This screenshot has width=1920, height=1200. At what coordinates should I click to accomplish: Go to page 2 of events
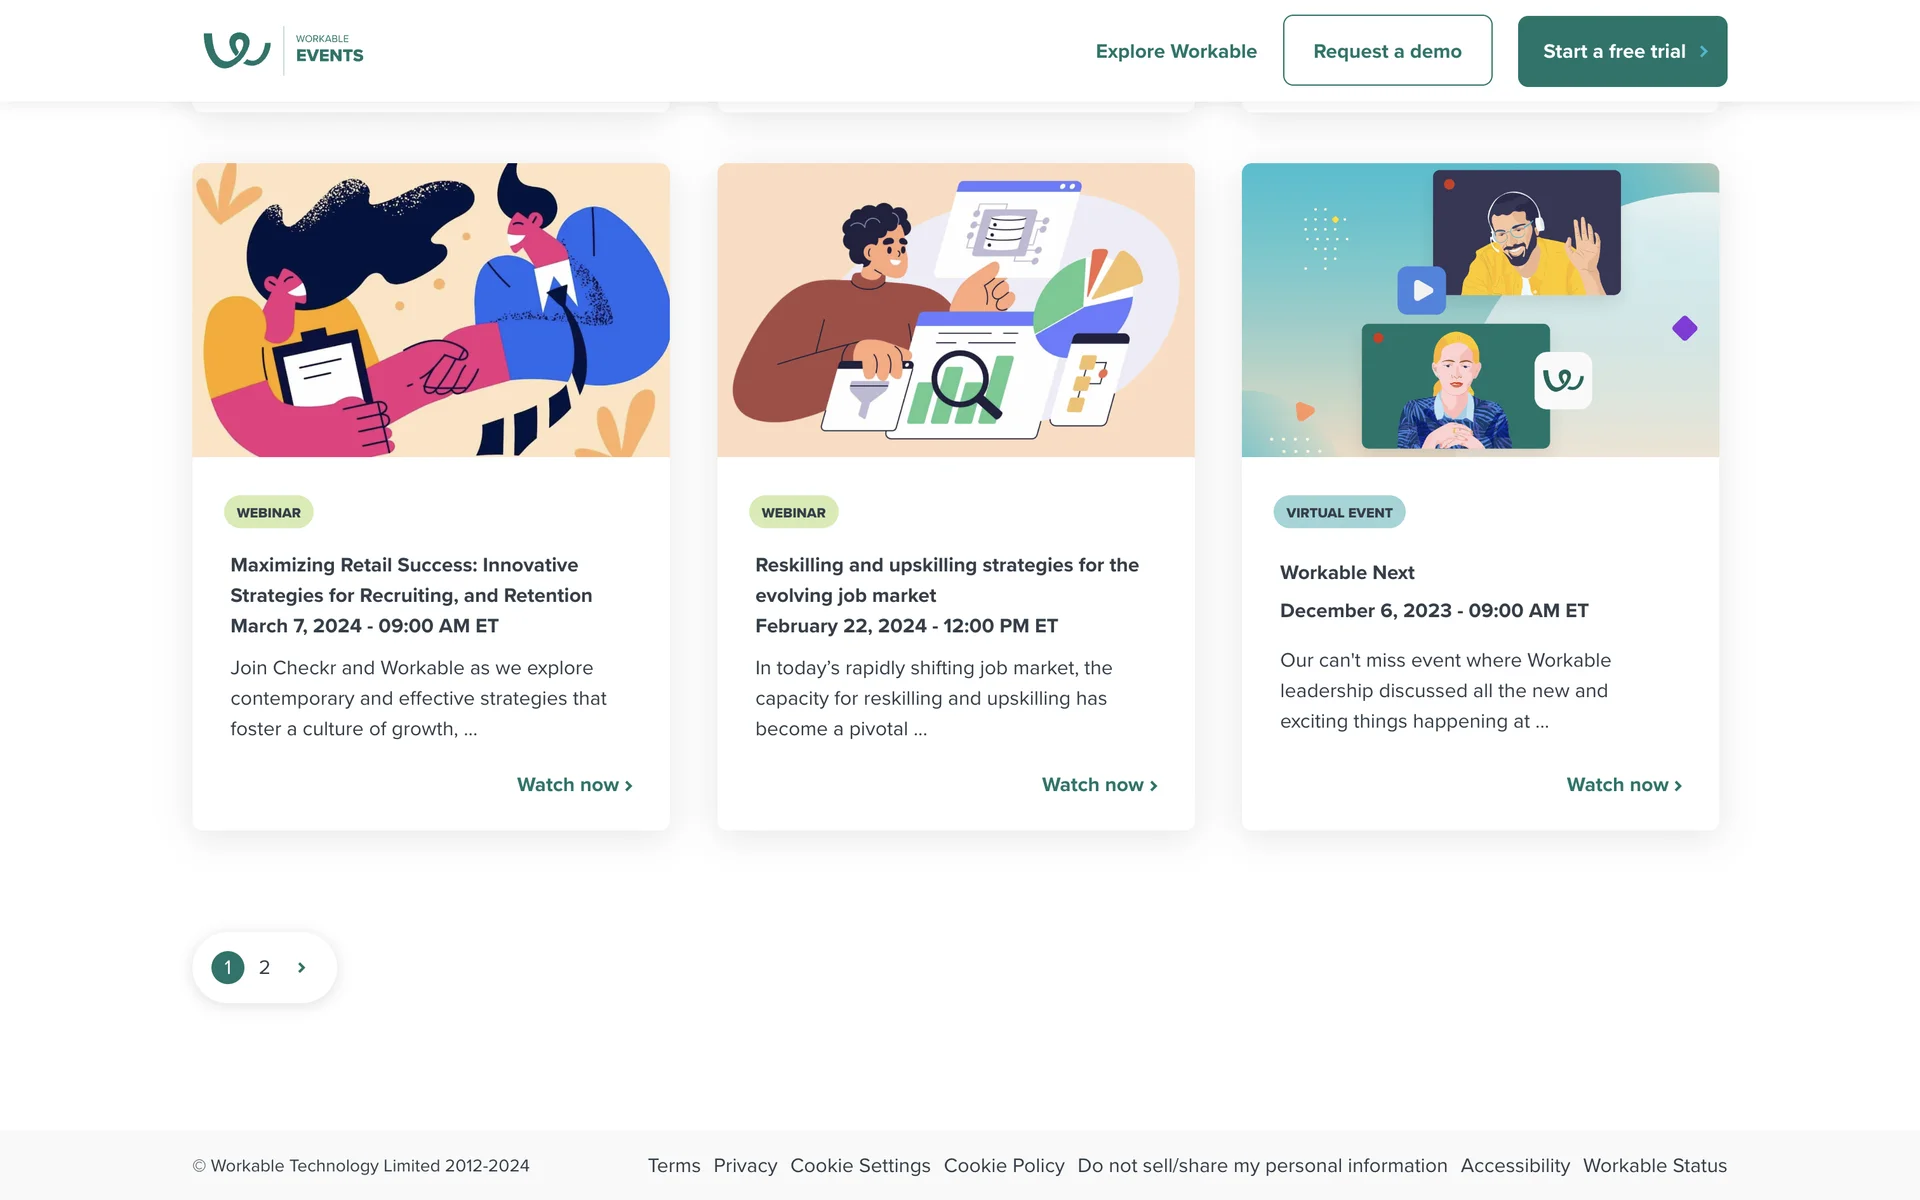[264, 967]
